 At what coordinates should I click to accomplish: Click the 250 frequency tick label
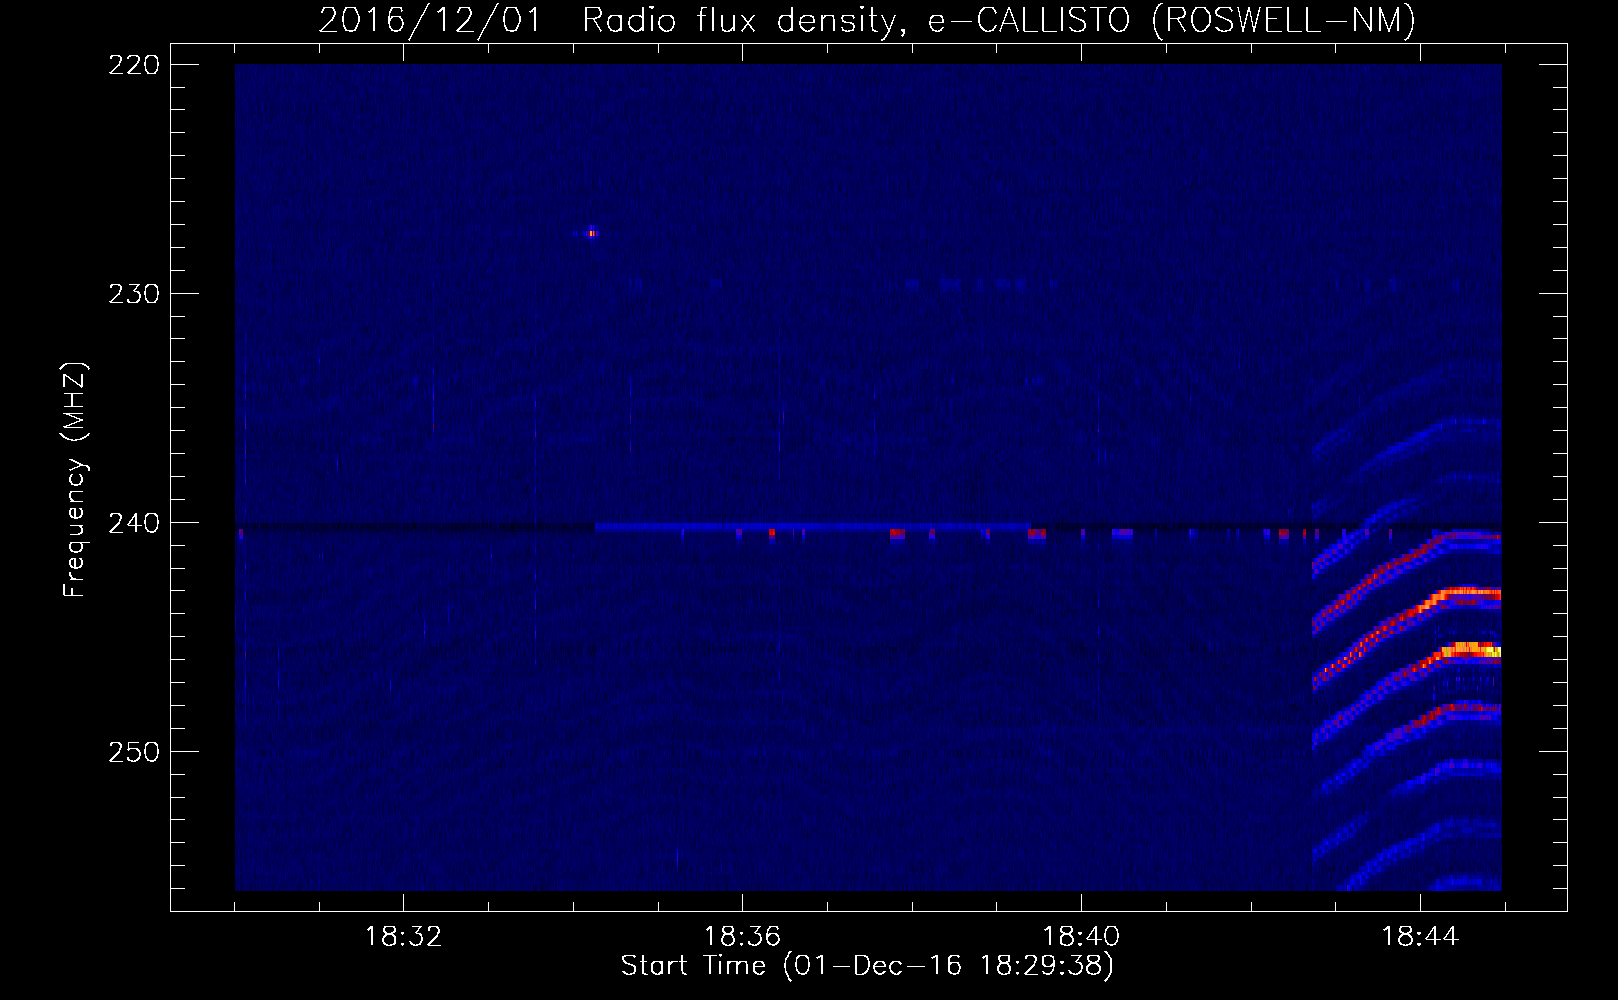pos(133,752)
